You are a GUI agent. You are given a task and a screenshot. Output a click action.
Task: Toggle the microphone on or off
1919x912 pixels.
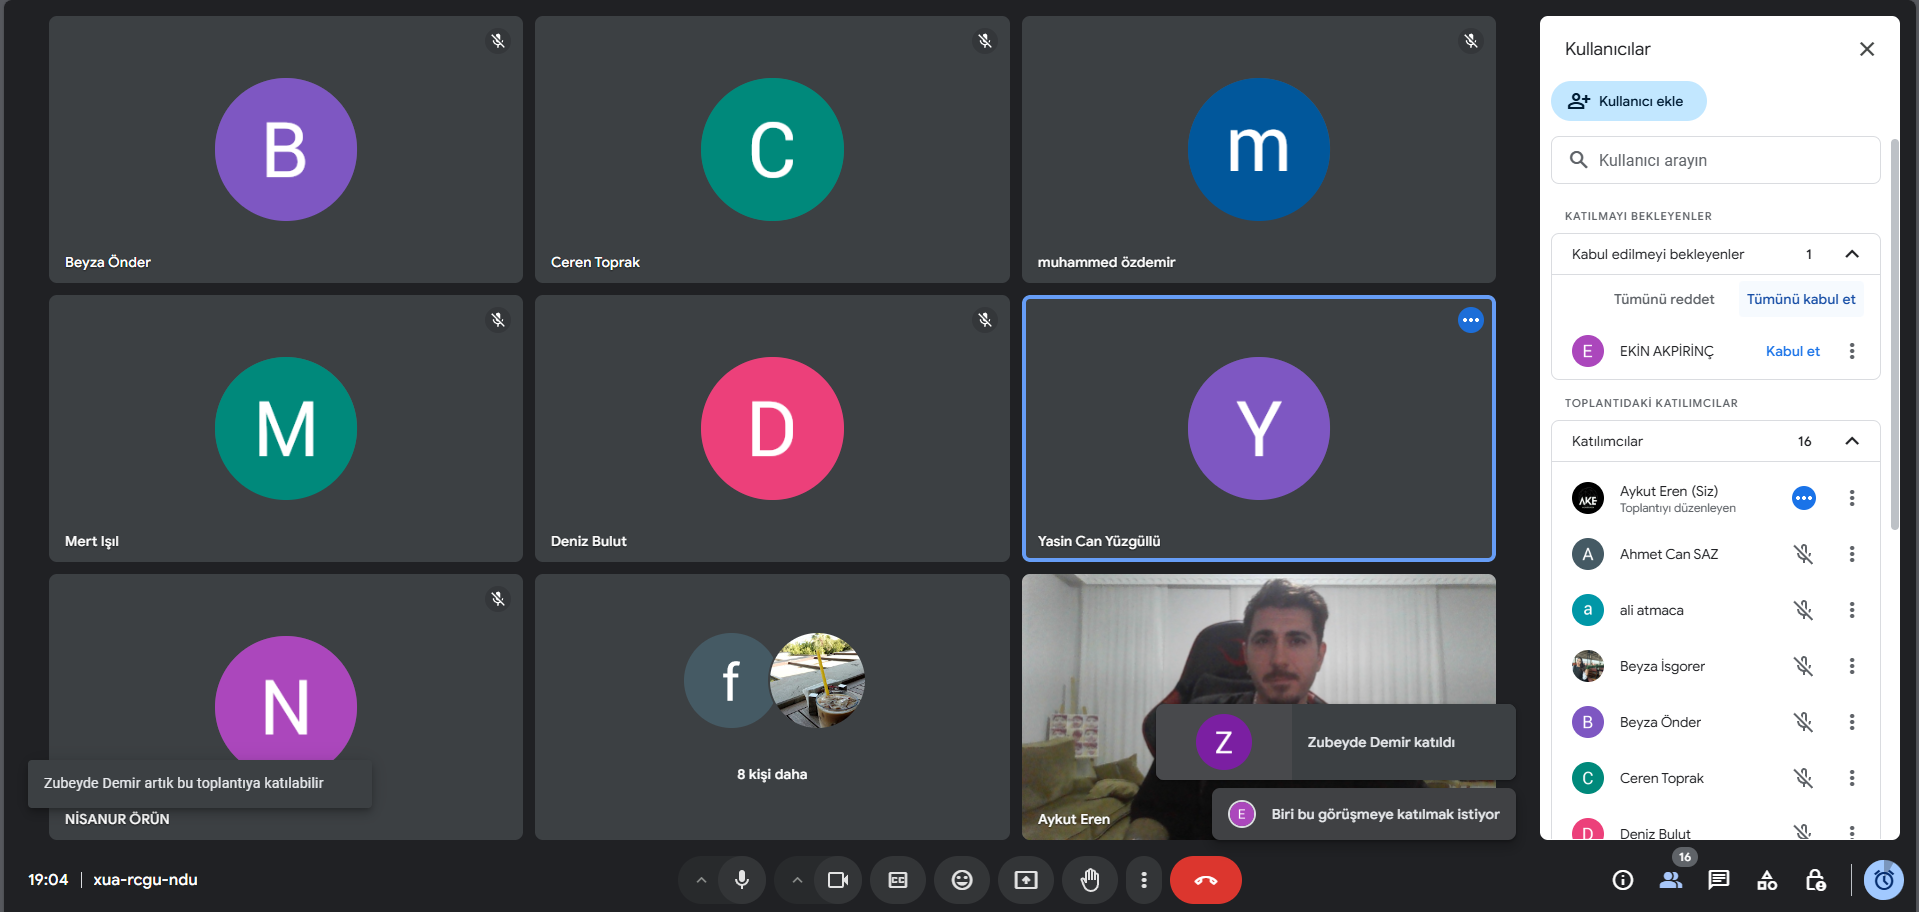coord(741,880)
